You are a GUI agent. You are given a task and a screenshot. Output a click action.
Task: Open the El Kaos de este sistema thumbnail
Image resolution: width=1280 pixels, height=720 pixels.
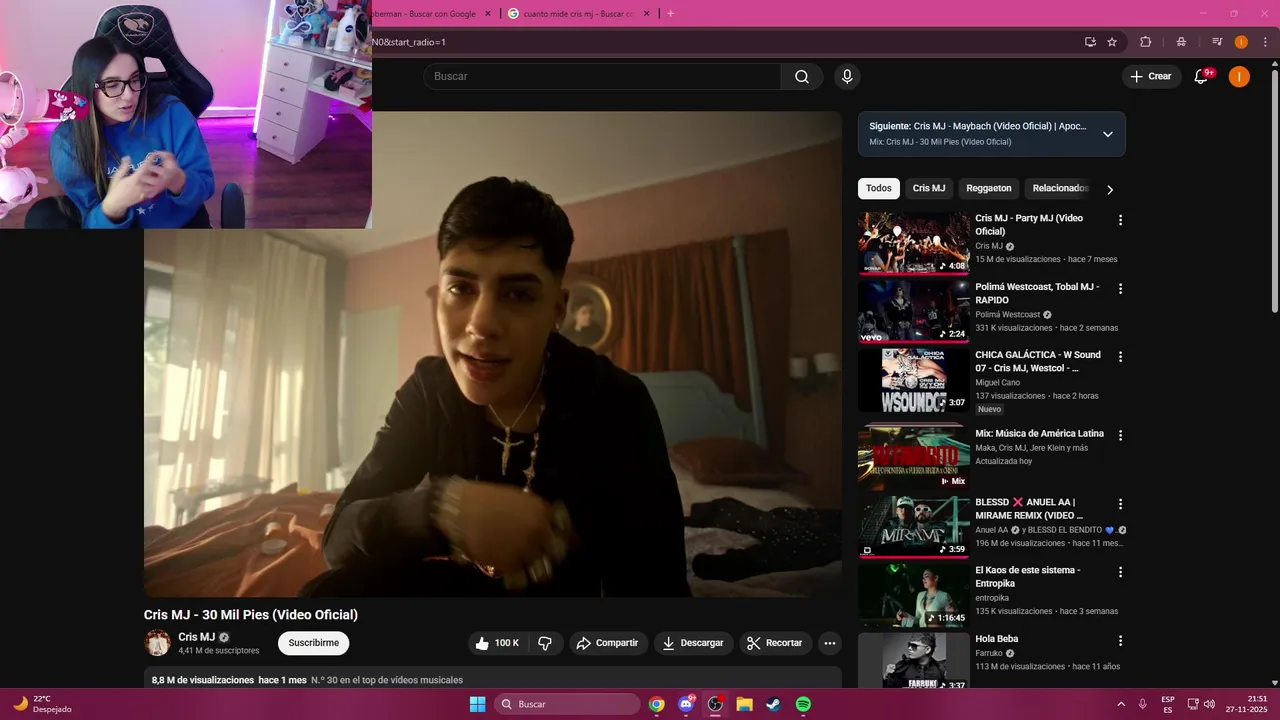(x=914, y=595)
